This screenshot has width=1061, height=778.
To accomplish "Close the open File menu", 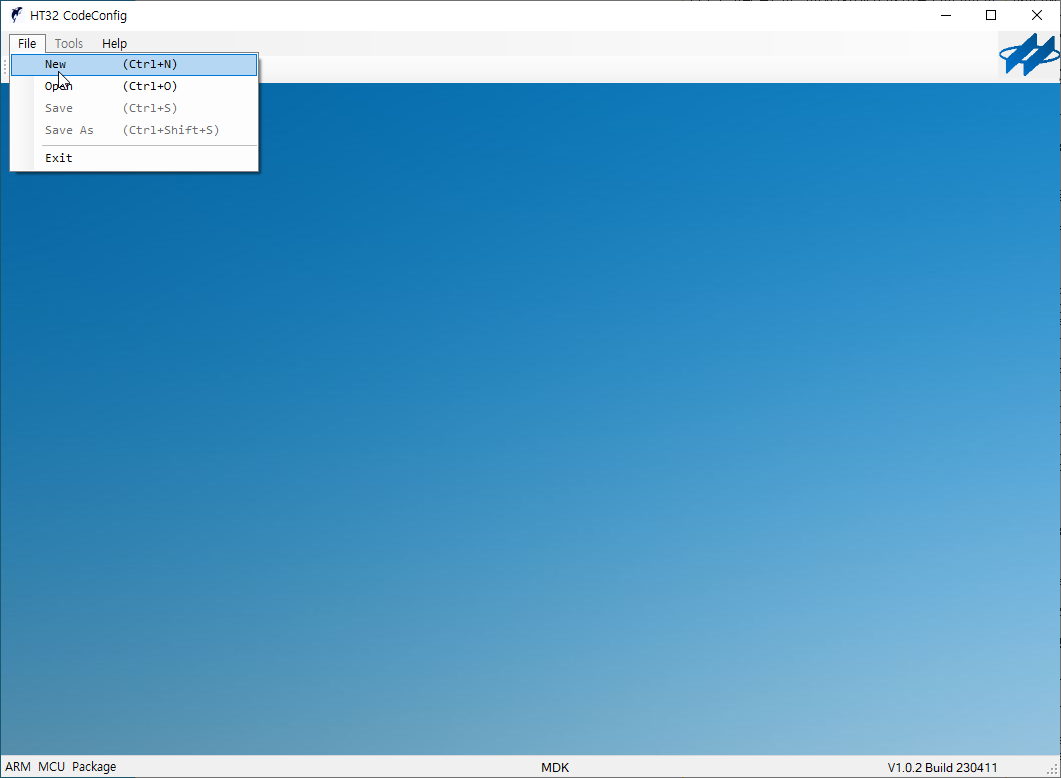I will point(27,43).
